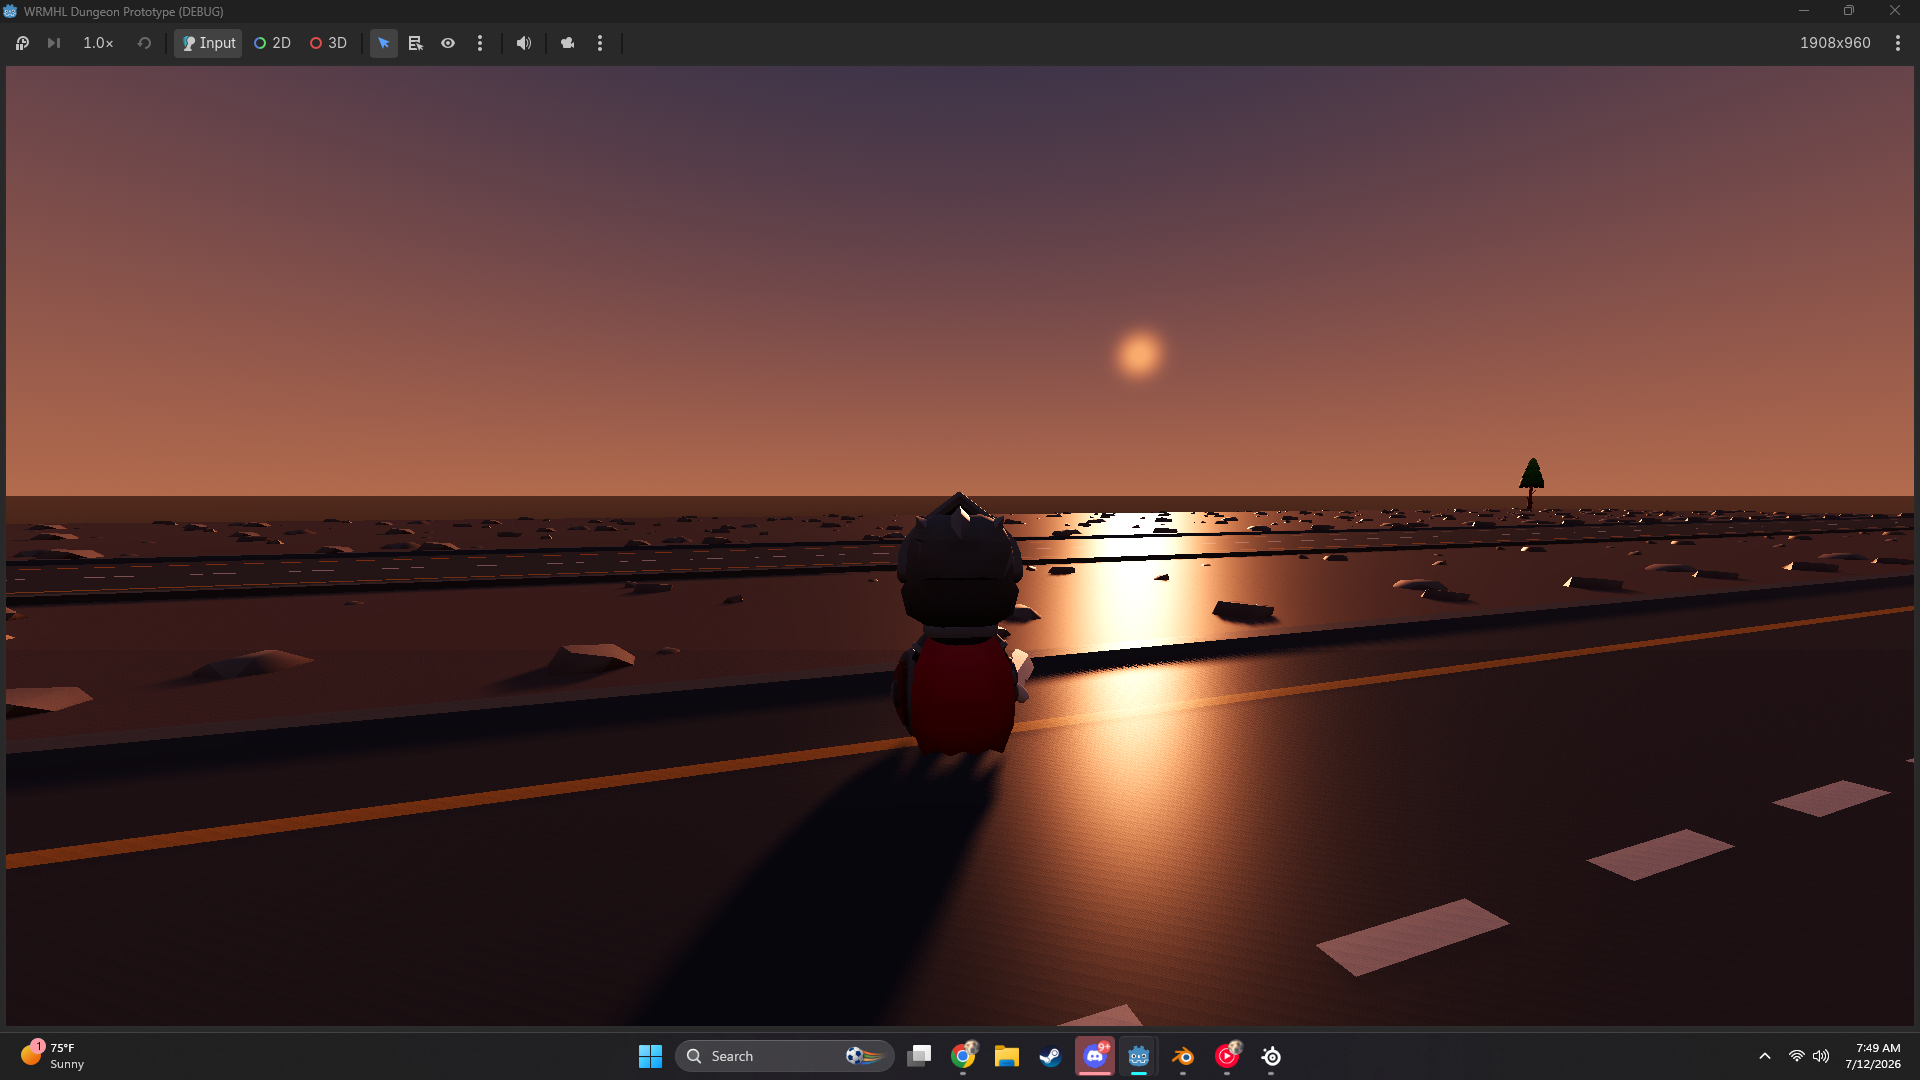The image size is (1920, 1080).
Task: Toggle the select tool arrow icon
Action: [x=384, y=43]
